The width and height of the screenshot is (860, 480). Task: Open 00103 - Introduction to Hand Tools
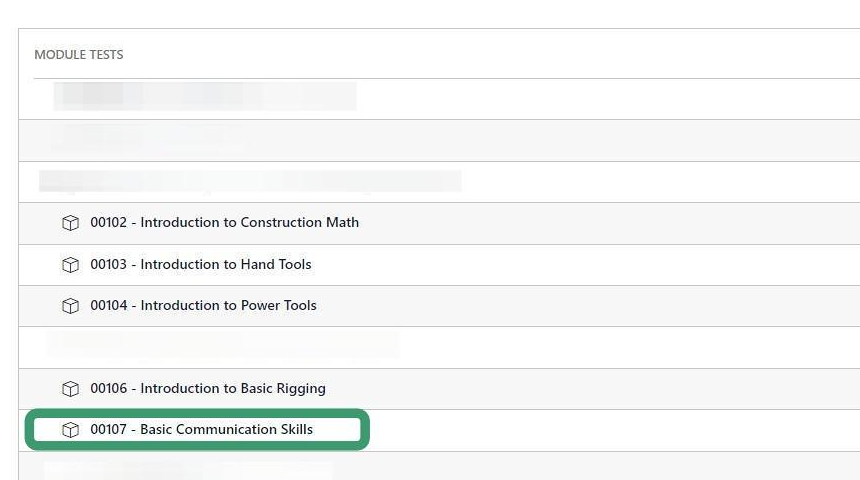pyautogui.click(x=201, y=265)
